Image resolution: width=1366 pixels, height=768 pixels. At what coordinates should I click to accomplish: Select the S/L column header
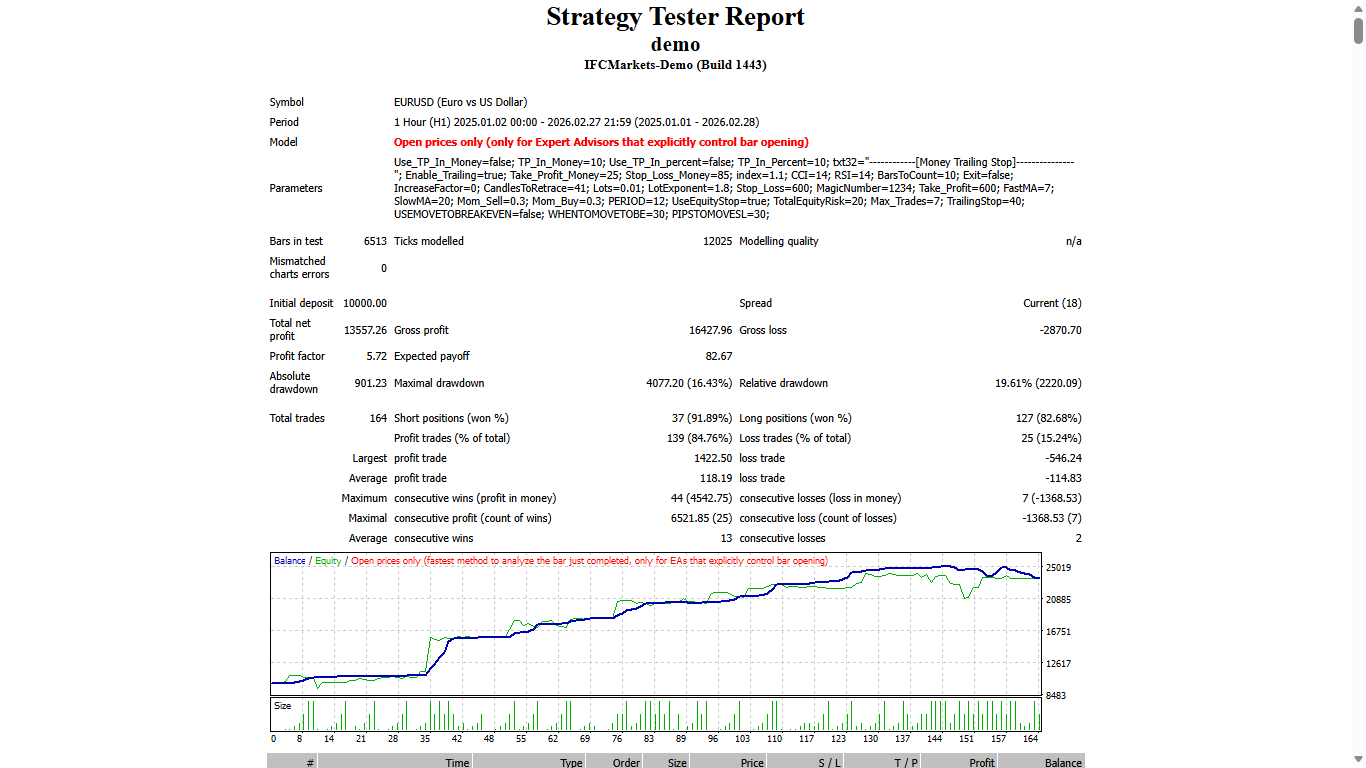(829, 761)
